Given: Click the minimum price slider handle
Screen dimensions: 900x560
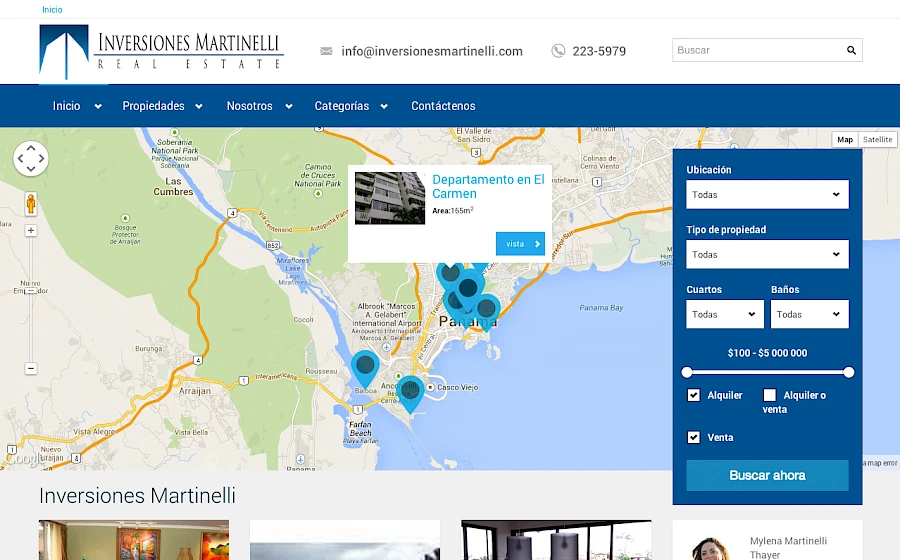Looking at the screenshot, I should click(x=686, y=372).
